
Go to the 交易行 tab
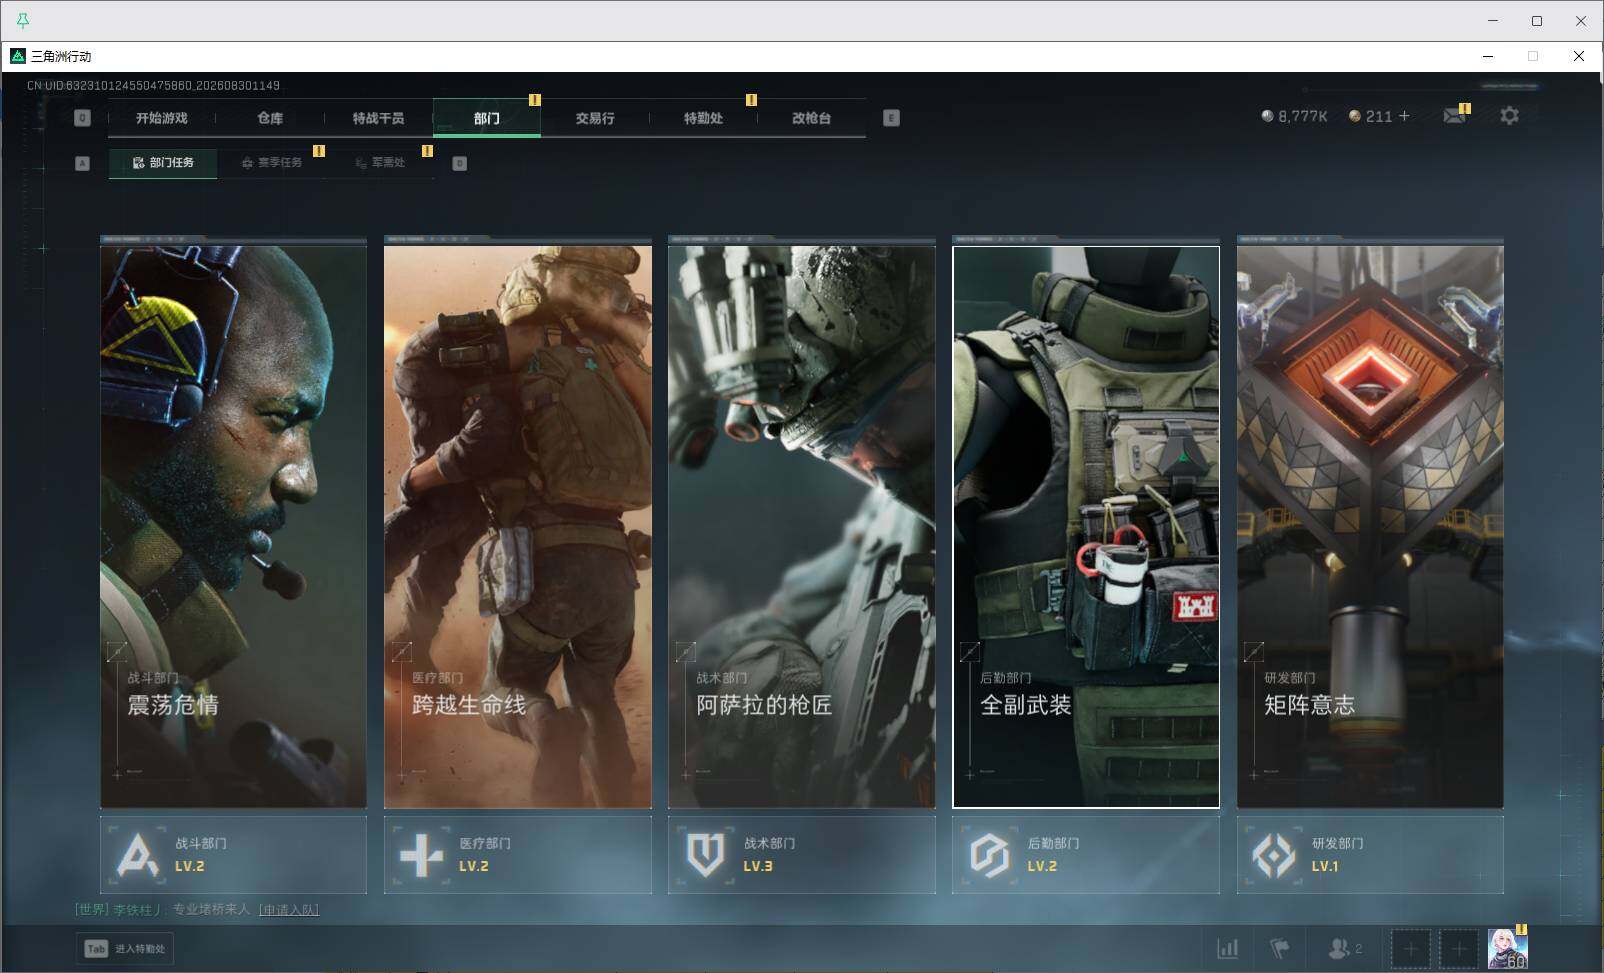[x=595, y=118]
